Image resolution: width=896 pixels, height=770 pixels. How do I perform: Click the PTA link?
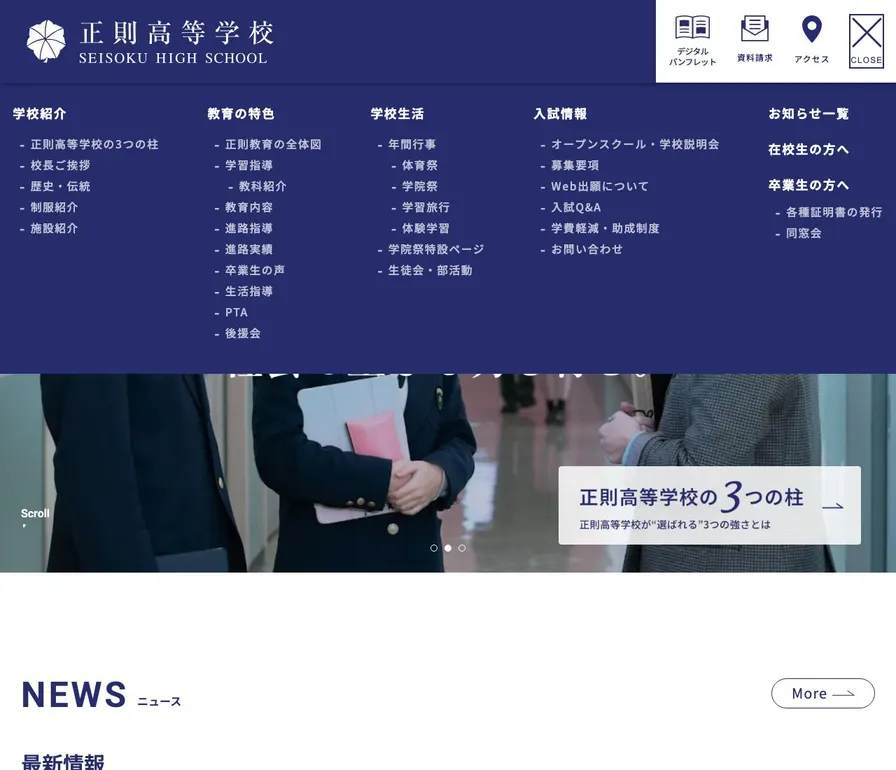tap(236, 312)
